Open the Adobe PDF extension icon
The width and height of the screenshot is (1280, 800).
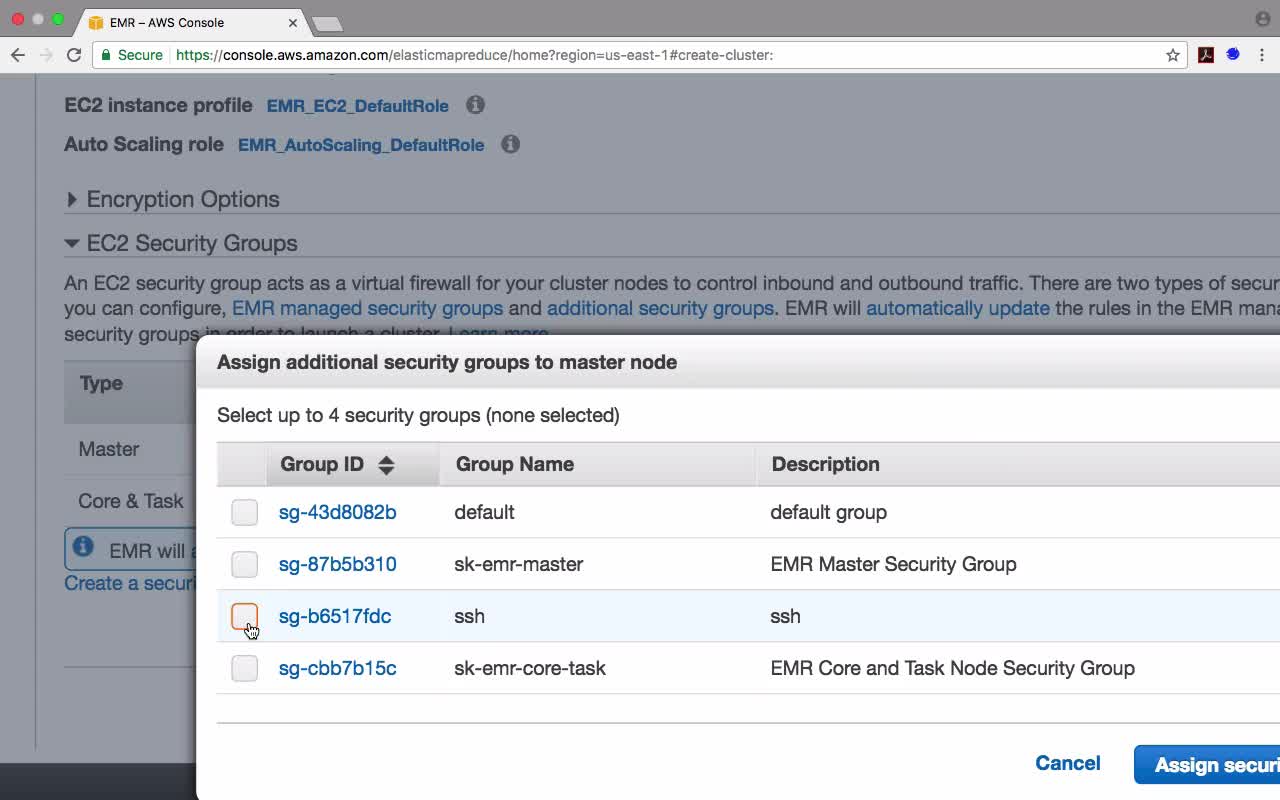tap(1206, 55)
